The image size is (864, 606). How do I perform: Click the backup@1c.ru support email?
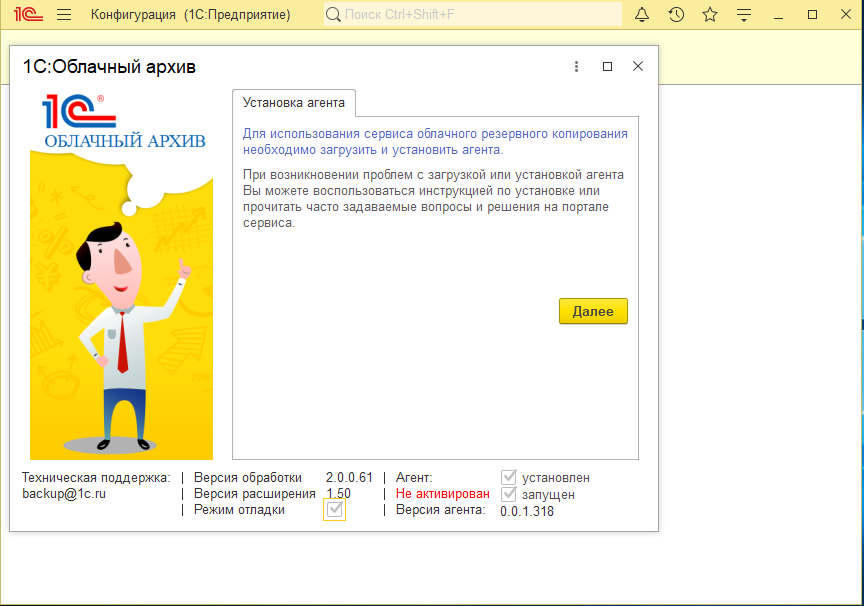pyautogui.click(x=64, y=494)
